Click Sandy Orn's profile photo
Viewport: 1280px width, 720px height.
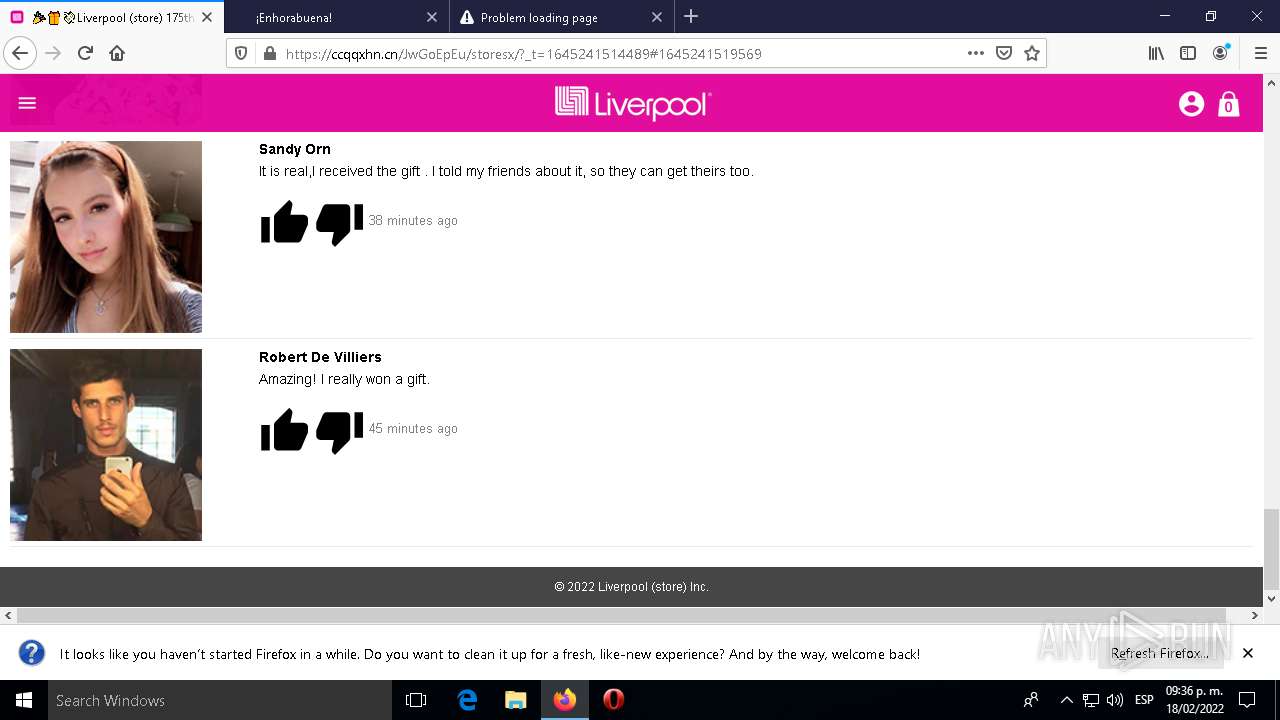coord(106,237)
